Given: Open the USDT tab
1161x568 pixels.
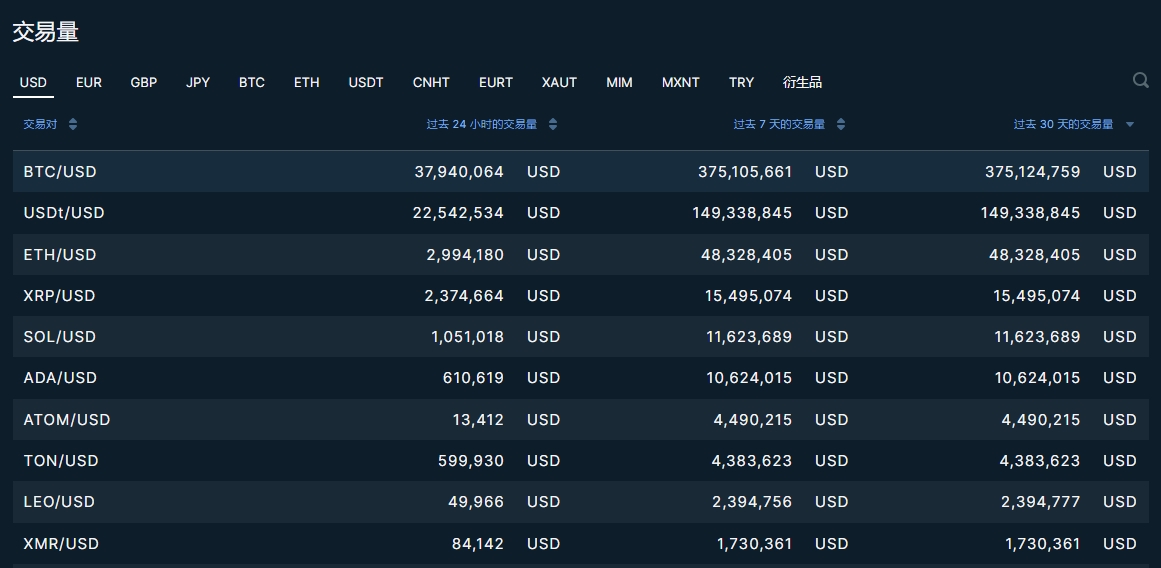Looking at the screenshot, I should pyautogui.click(x=366, y=82).
